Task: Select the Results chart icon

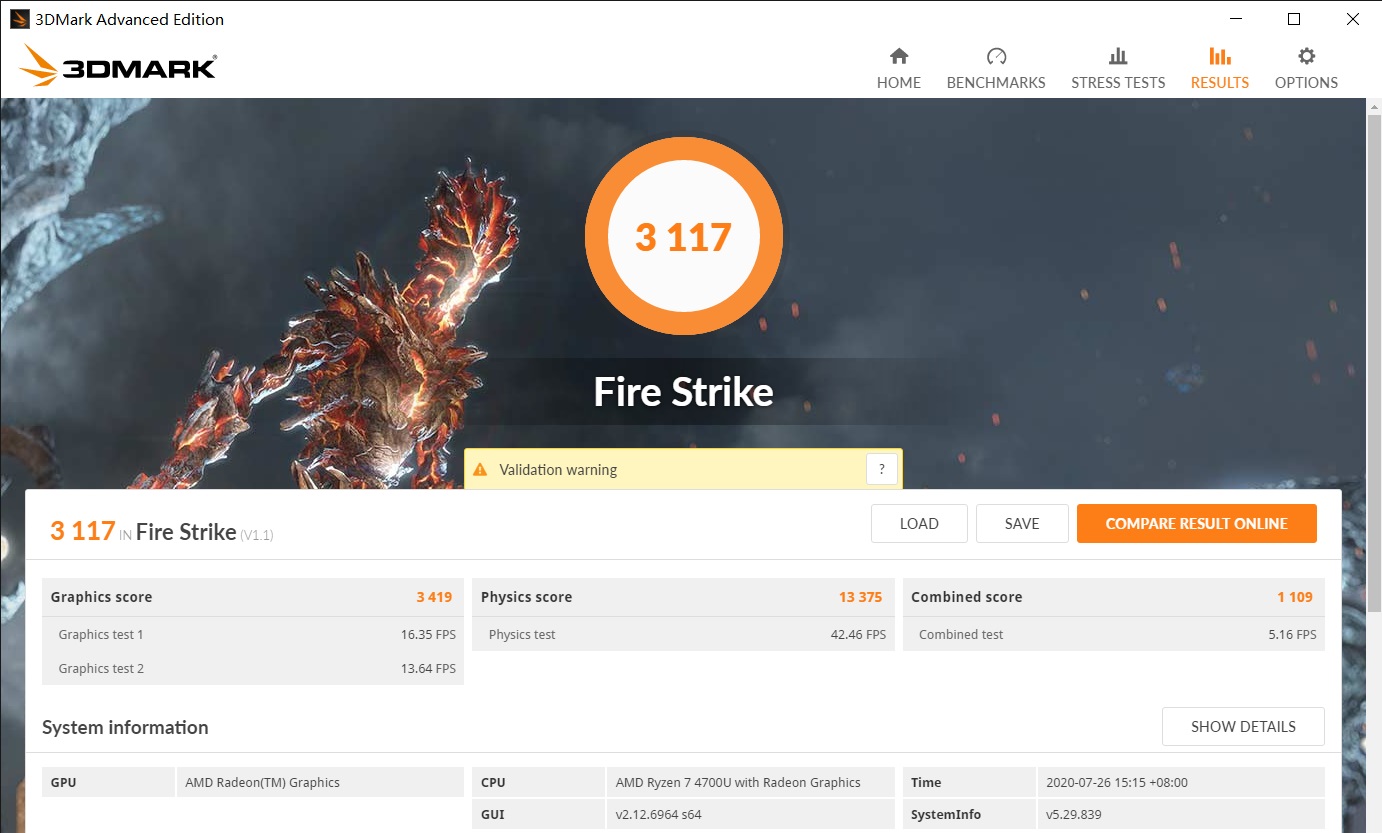Action: pos(1219,56)
